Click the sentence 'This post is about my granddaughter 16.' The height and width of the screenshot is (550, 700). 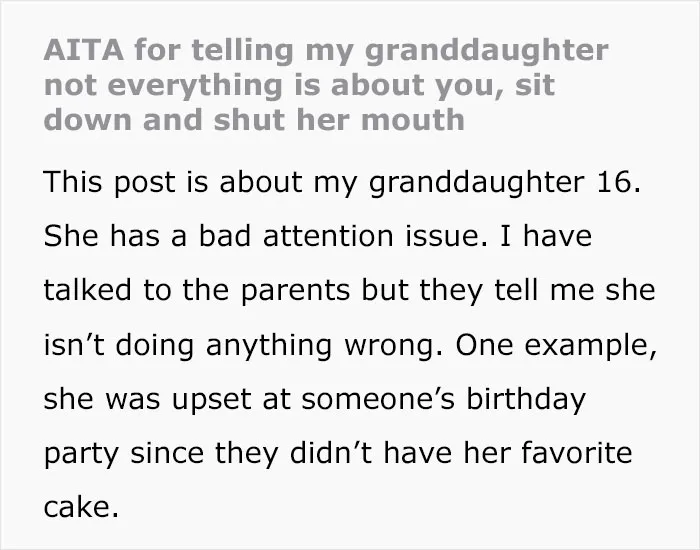342,183
